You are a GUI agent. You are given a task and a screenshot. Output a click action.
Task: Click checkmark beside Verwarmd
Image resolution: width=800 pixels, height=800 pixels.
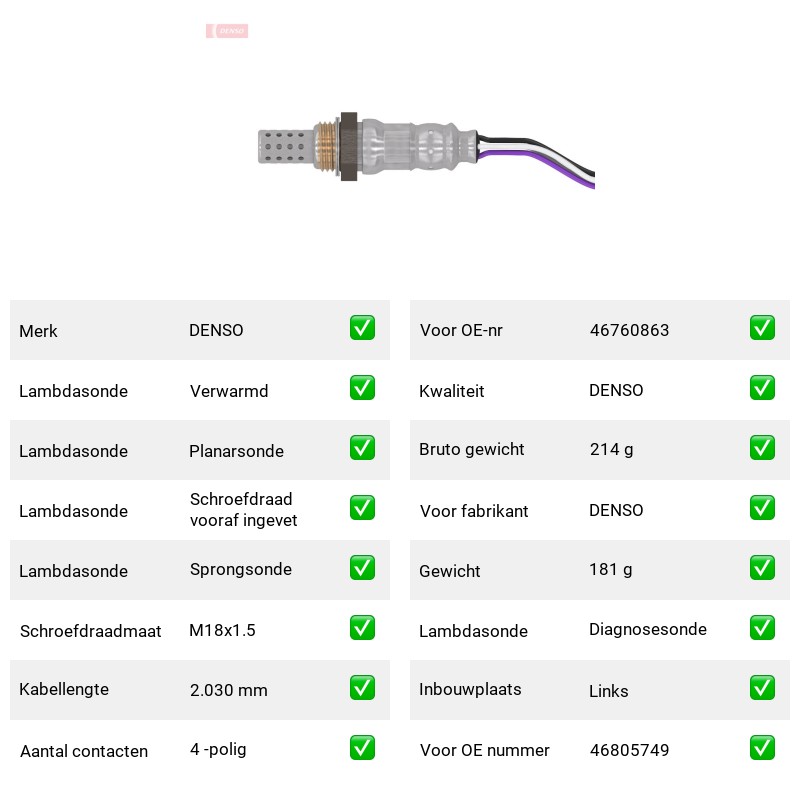pos(362,388)
